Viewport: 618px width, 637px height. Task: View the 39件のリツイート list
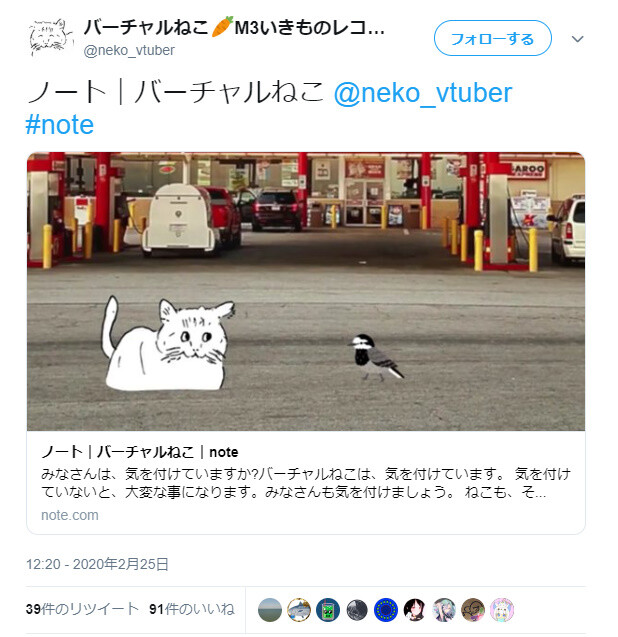82,609
